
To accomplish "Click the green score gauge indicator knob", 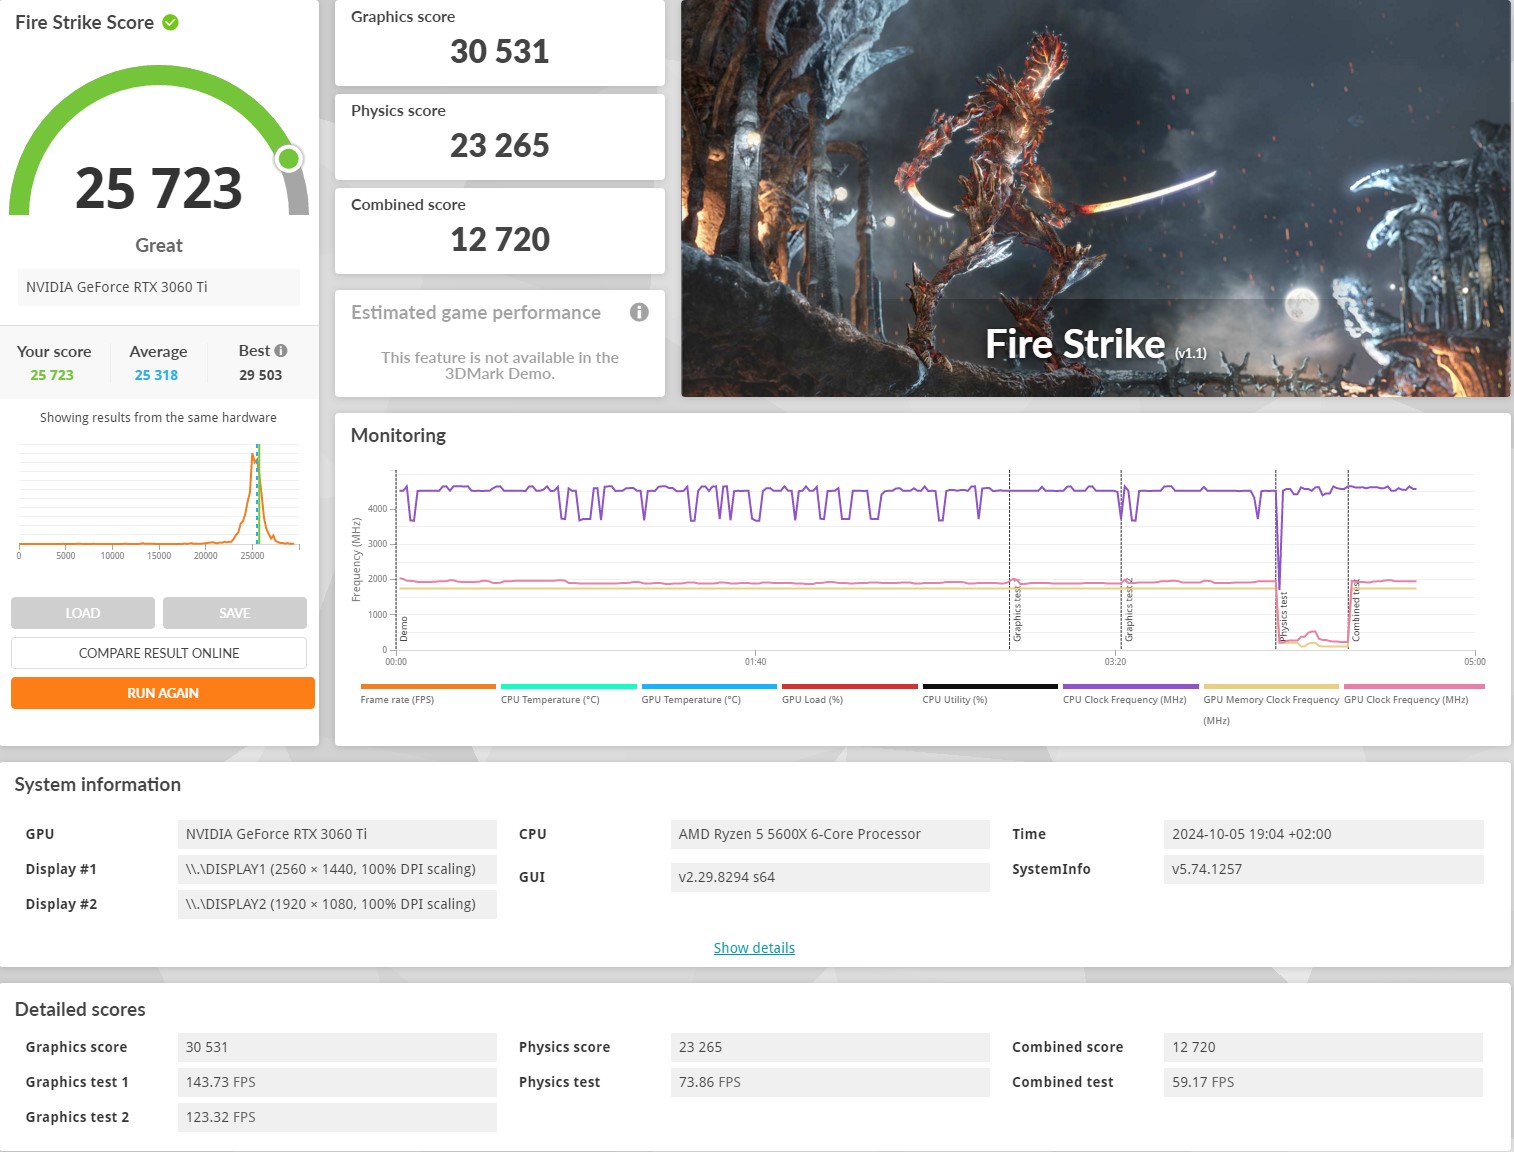I will 289,158.
